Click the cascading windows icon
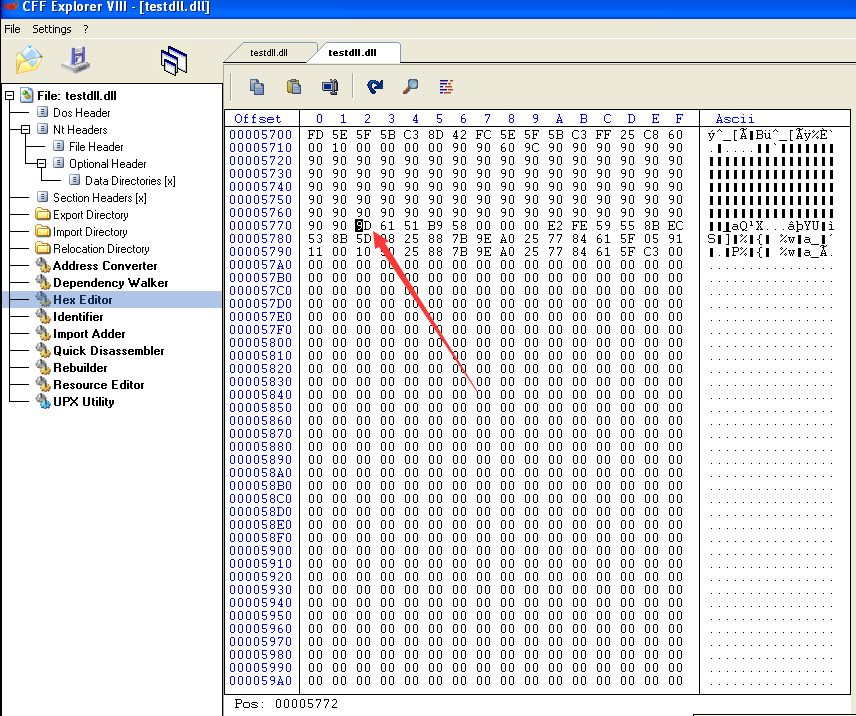856x716 pixels. pyautogui.click(x=174, y=61)
